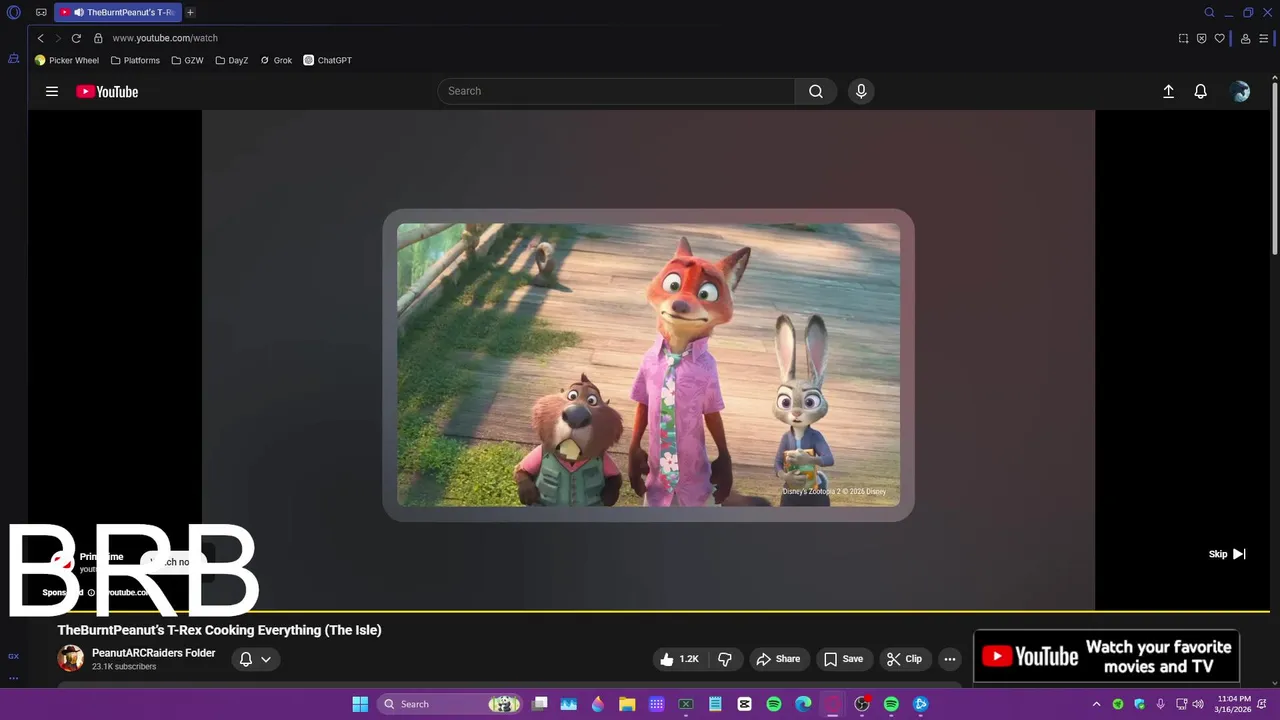Open Opera main menu logo
Image resolution: width=1280 pixels, height=720 pixels.
[14, 12]
